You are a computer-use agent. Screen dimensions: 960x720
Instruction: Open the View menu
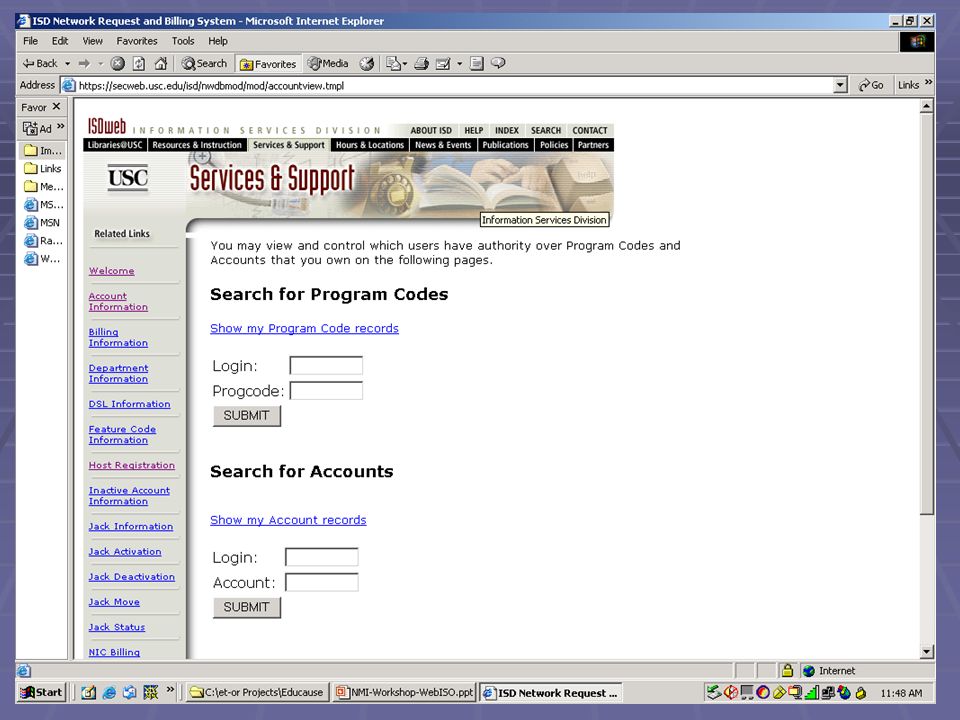[92, 41]
